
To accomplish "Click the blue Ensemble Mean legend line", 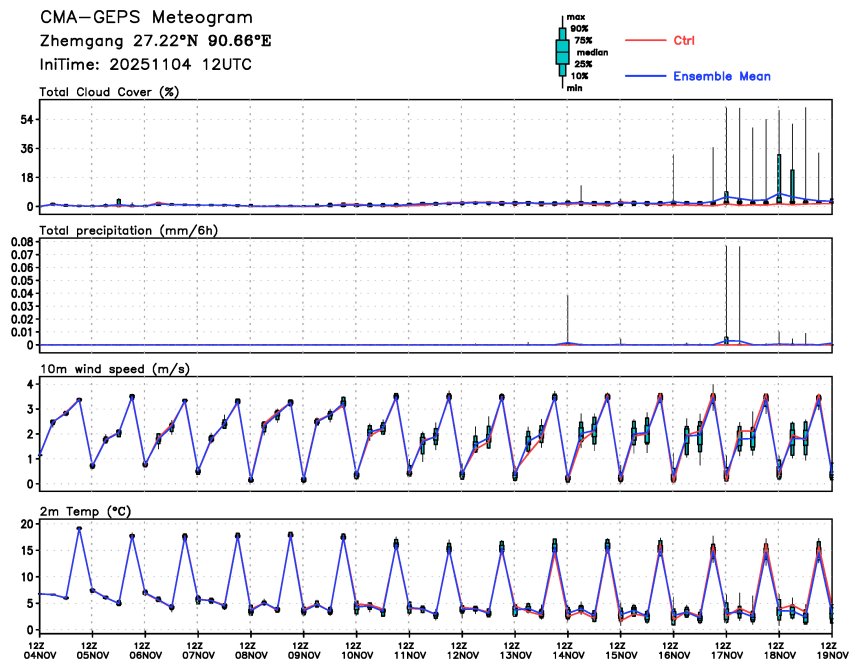I will pos(645,76).
